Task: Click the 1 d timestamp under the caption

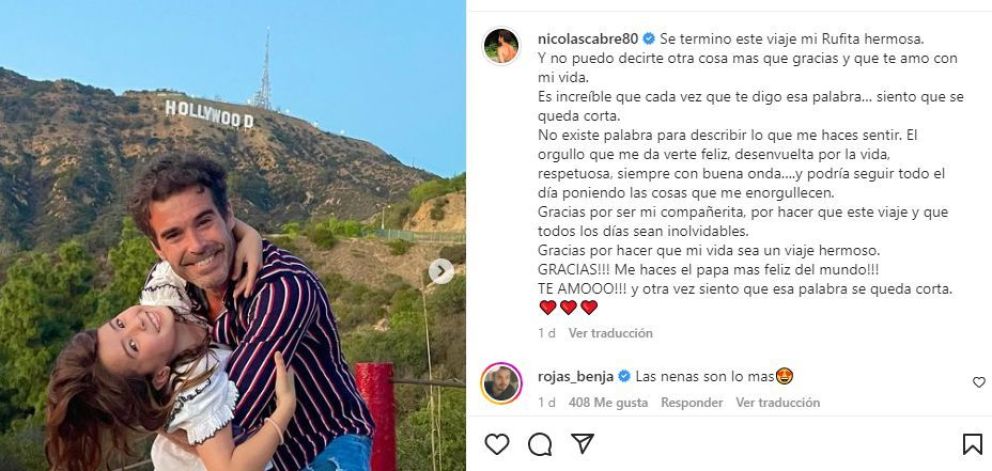Action: click(547, 333)
